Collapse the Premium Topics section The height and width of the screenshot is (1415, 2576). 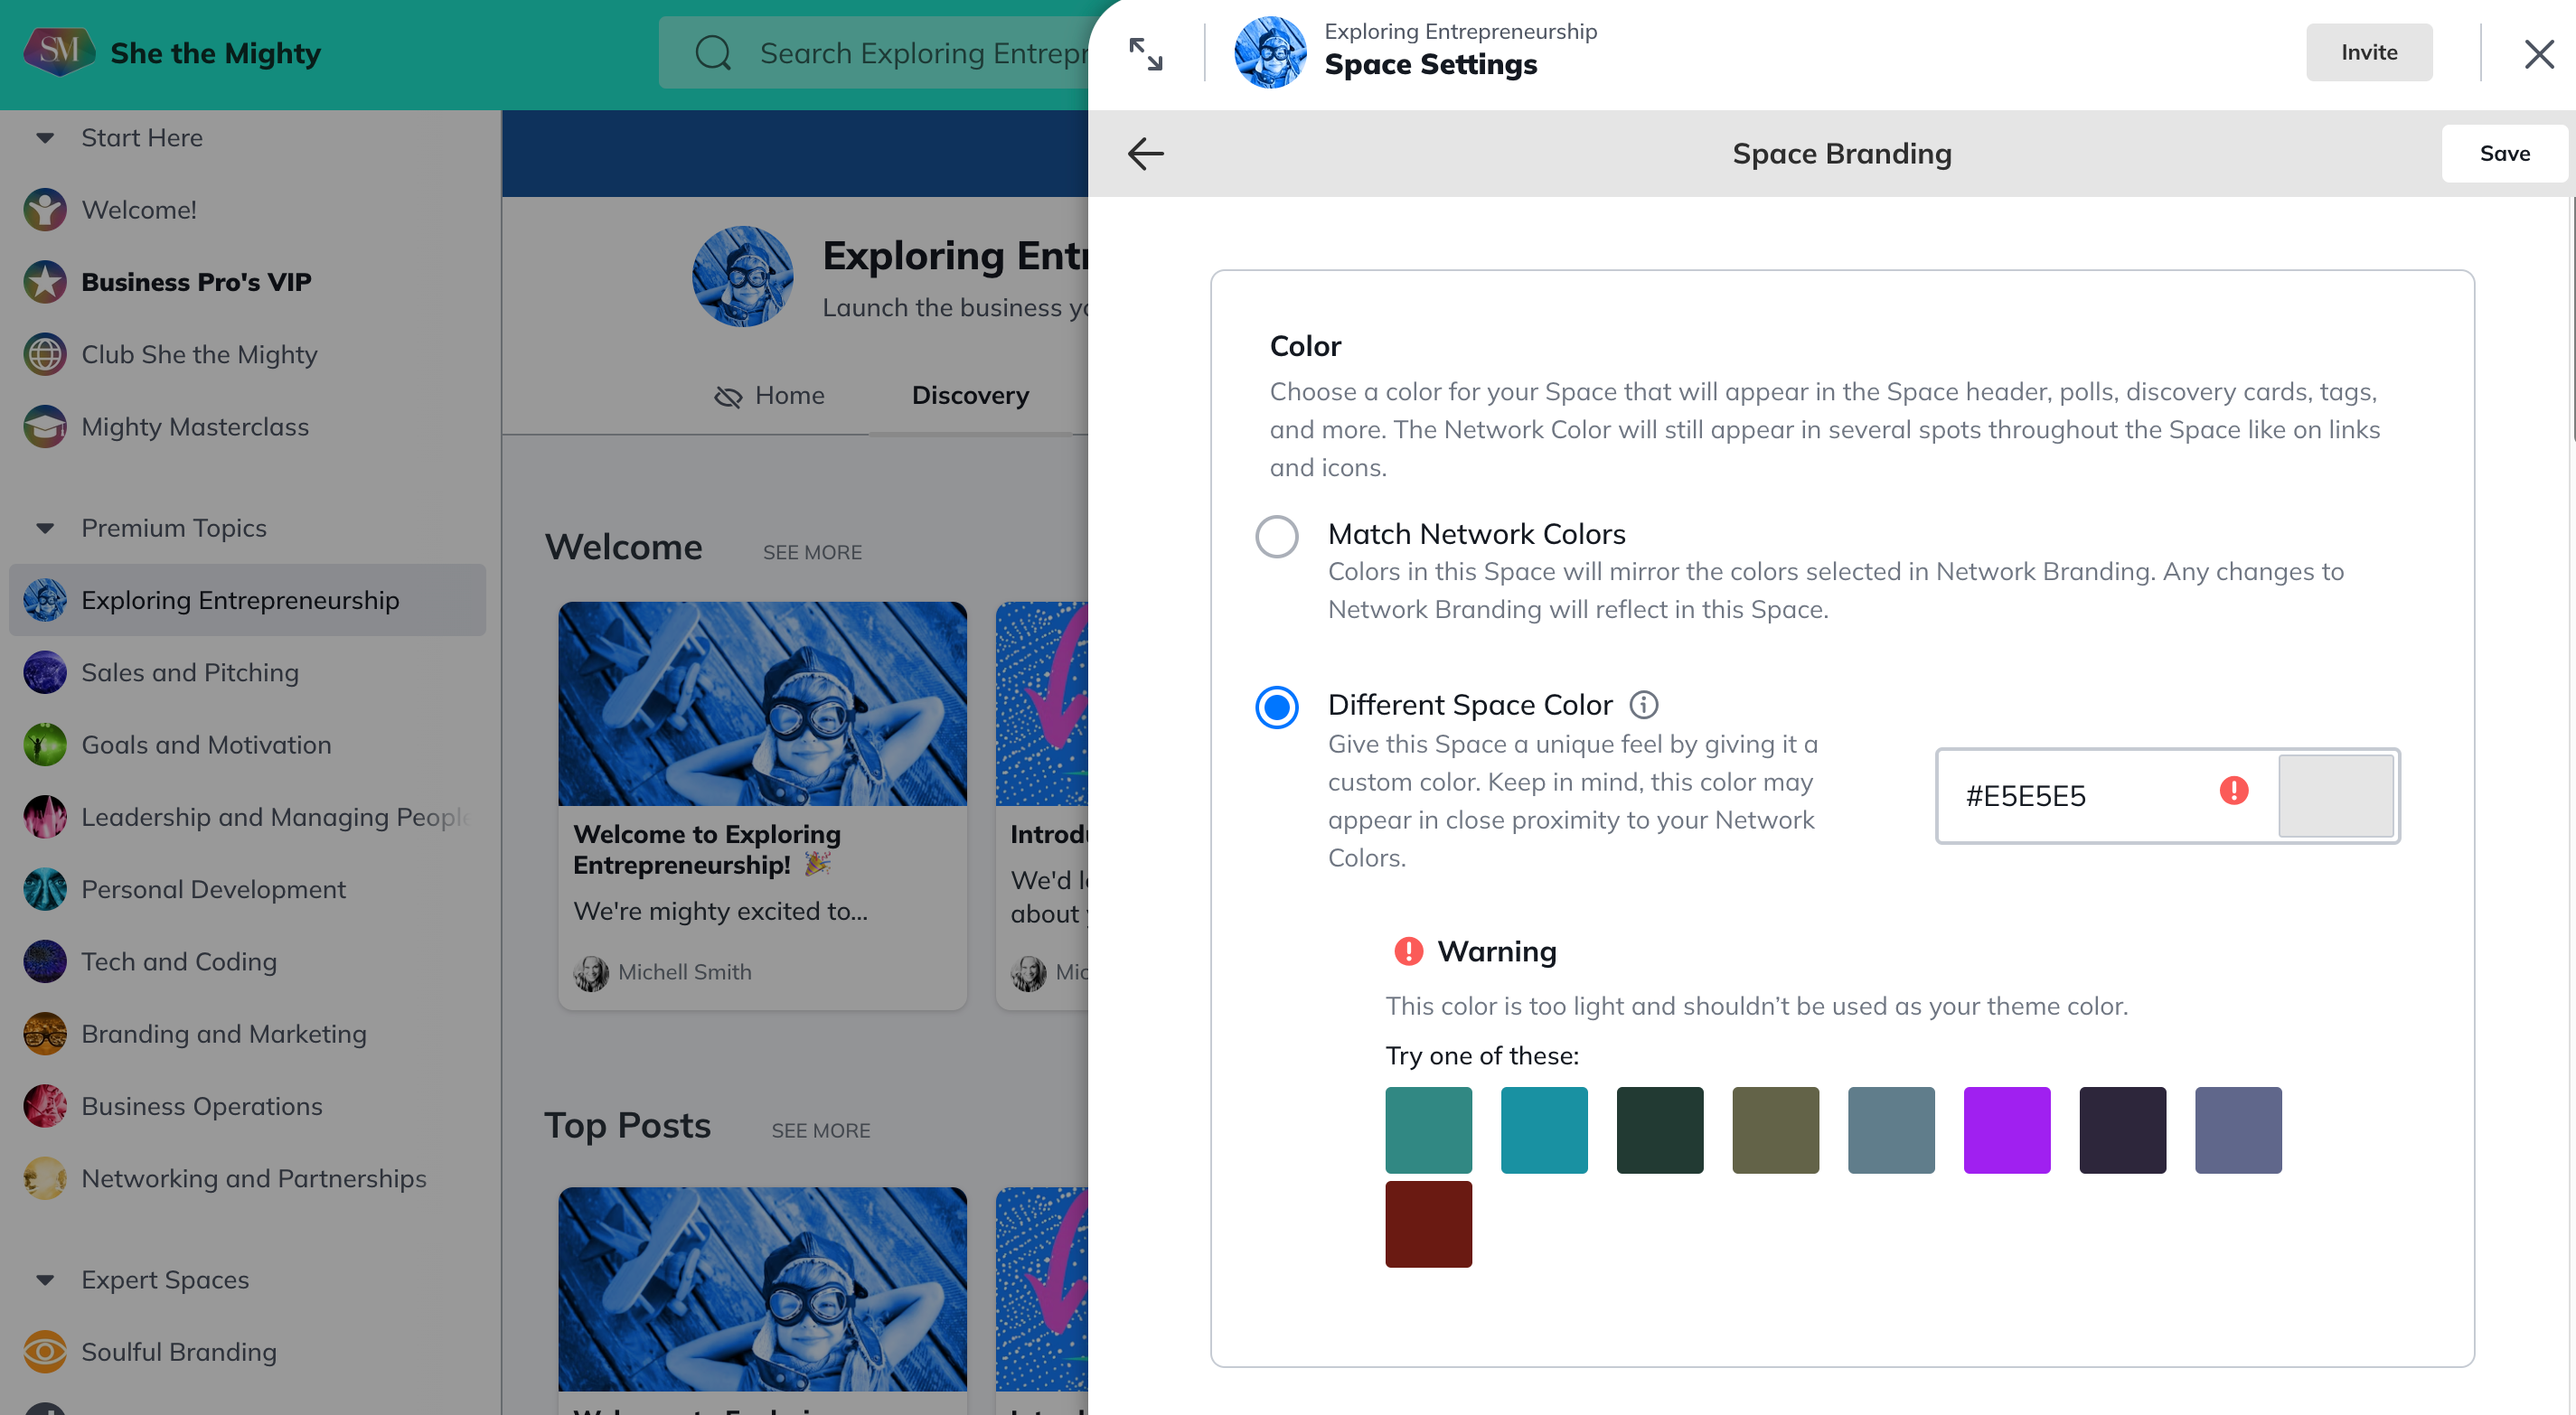pos(45,528)
